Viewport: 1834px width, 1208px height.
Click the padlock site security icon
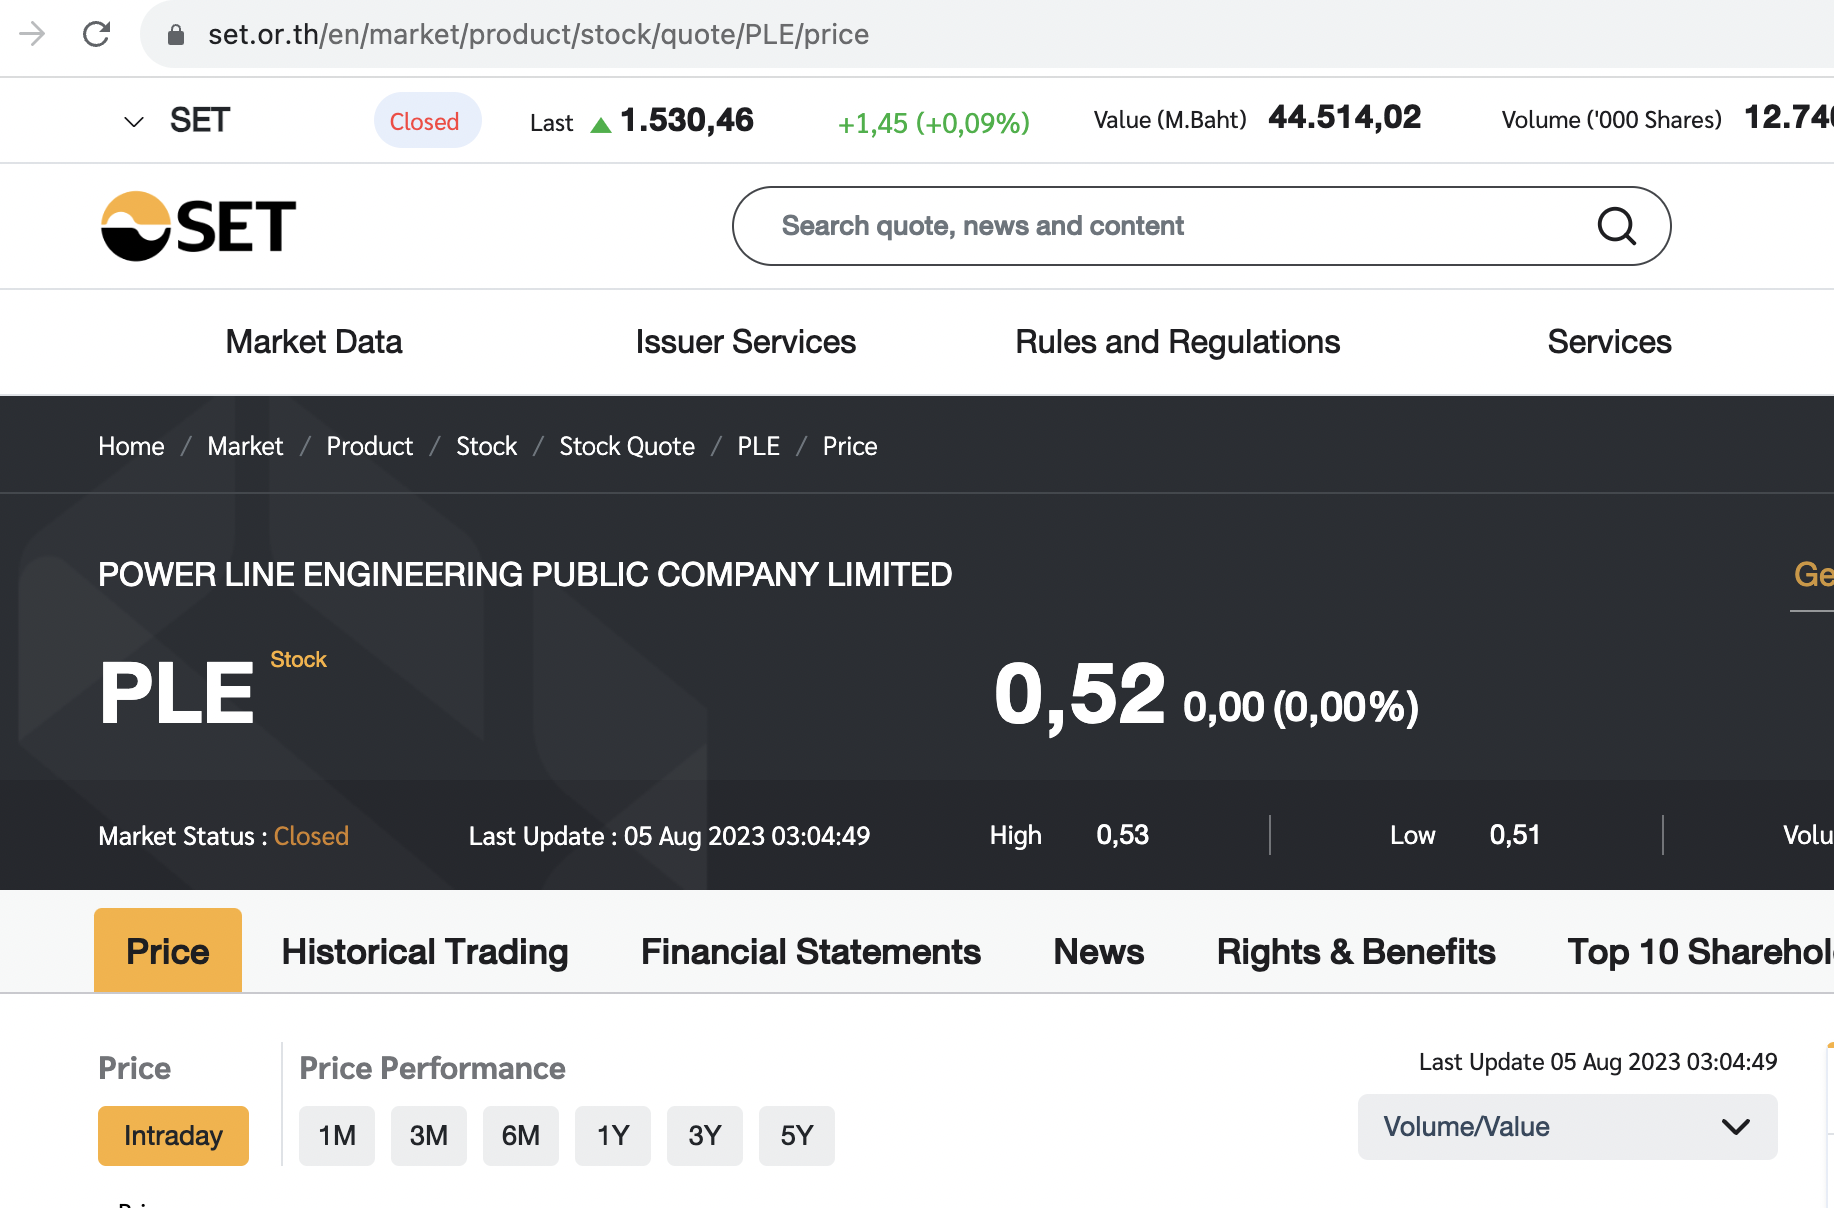[176, 35]
